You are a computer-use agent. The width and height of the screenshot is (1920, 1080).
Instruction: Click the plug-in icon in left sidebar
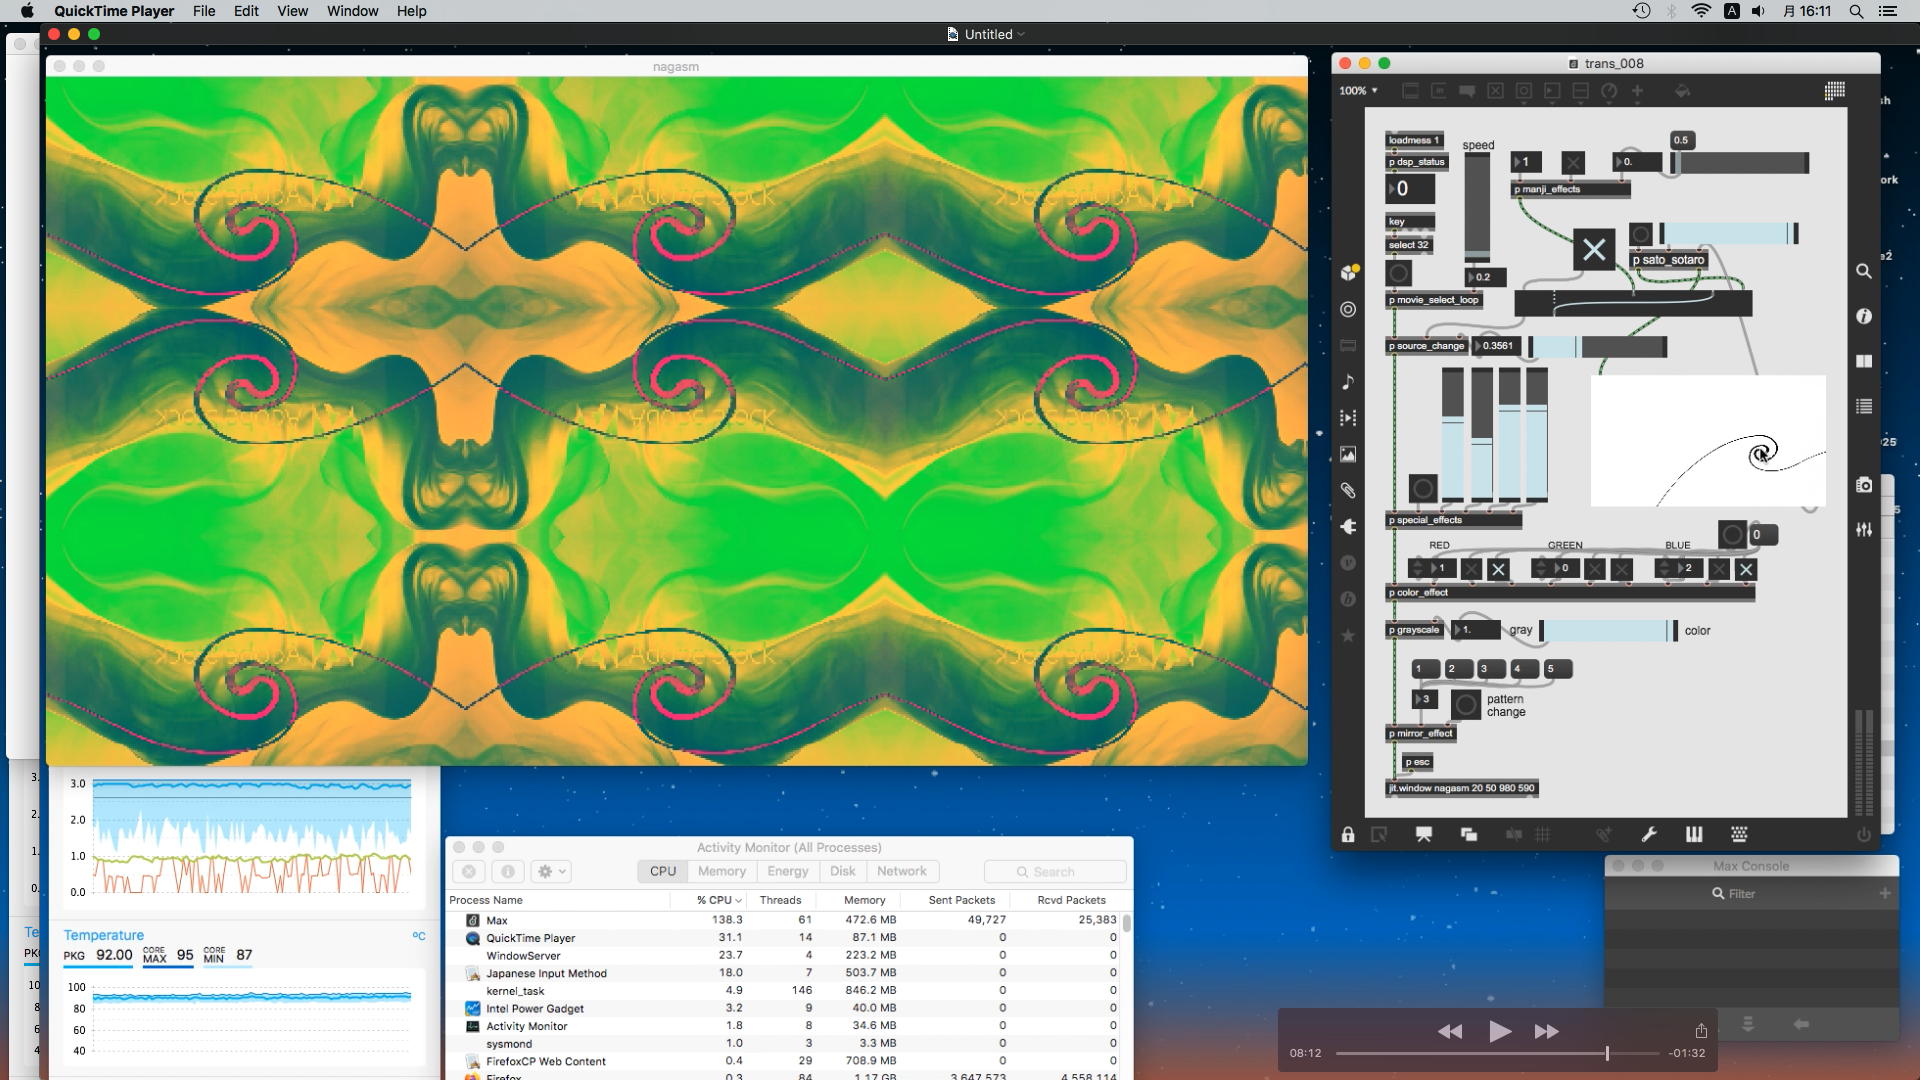pyautogui.click(x=1348, y=527)
